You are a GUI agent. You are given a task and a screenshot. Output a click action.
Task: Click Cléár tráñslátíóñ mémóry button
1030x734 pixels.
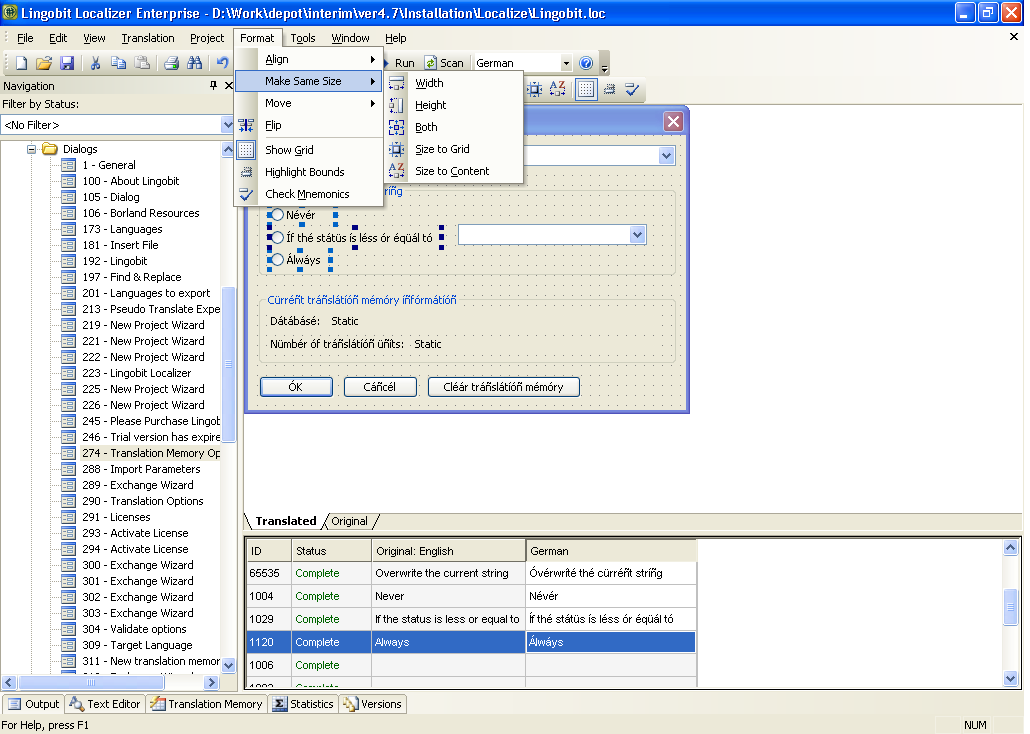[x=504, y=387]
